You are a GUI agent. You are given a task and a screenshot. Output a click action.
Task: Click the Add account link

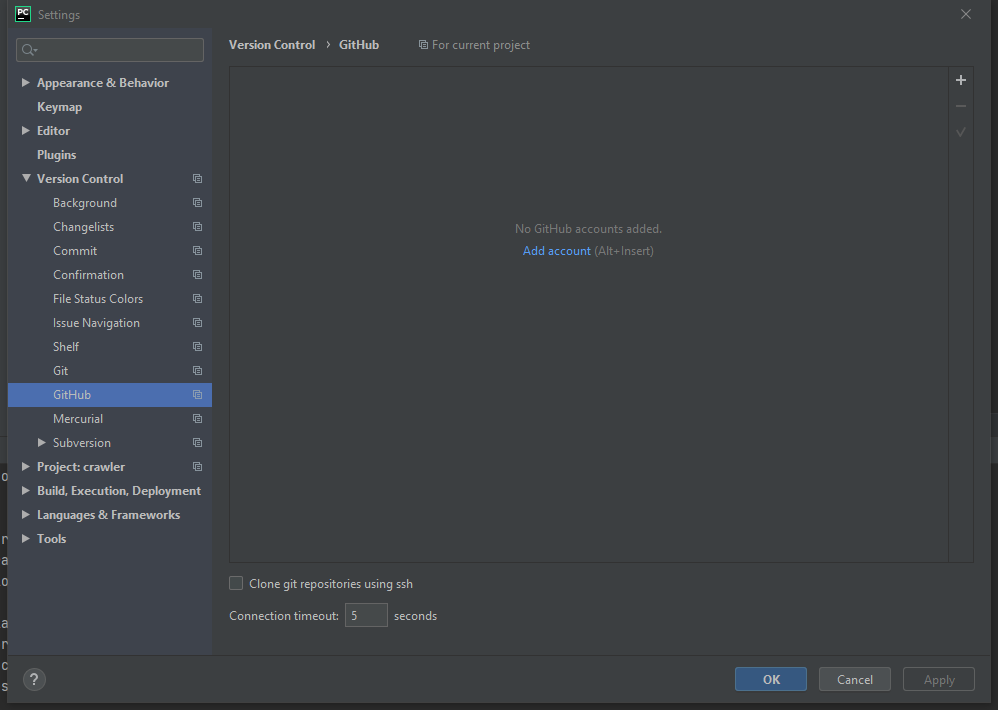[556, 251]
